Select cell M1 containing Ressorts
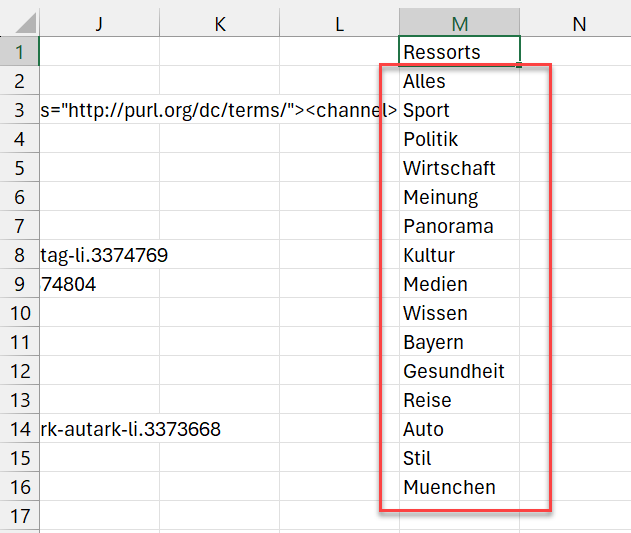 [459, 52]
